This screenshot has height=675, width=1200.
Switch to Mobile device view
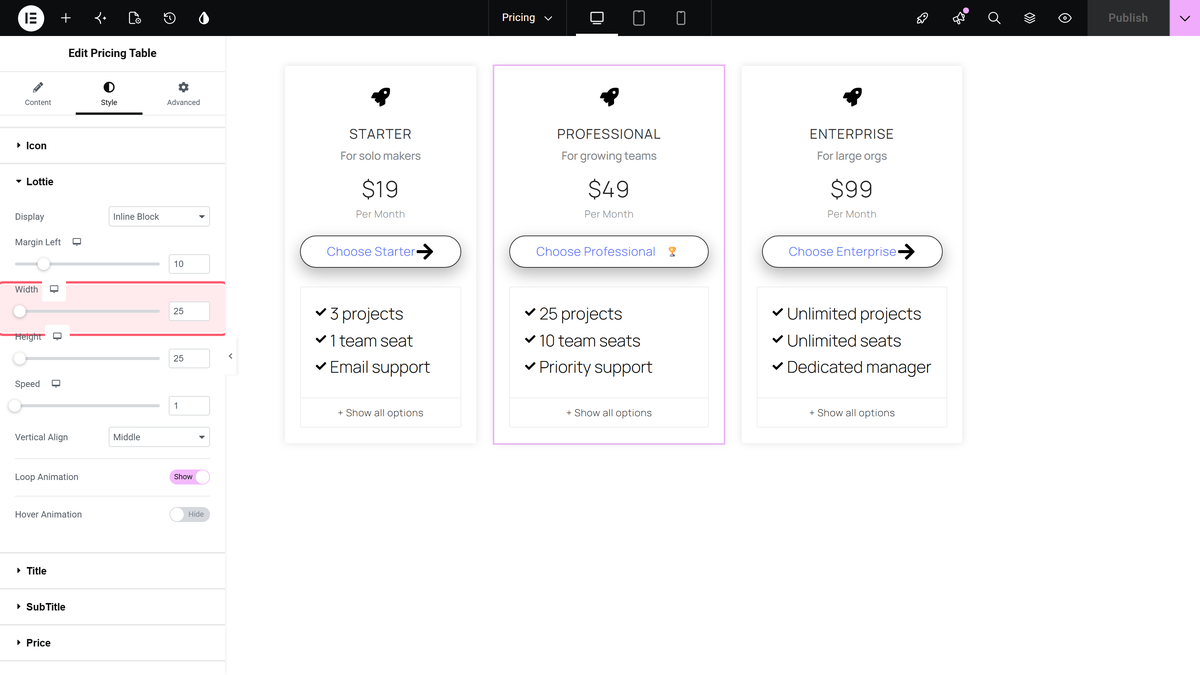681,18
